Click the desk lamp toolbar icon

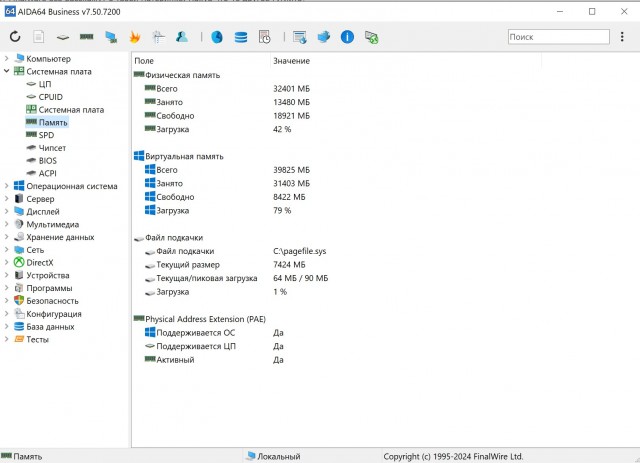pyautogui.click(x=158, y=37)
